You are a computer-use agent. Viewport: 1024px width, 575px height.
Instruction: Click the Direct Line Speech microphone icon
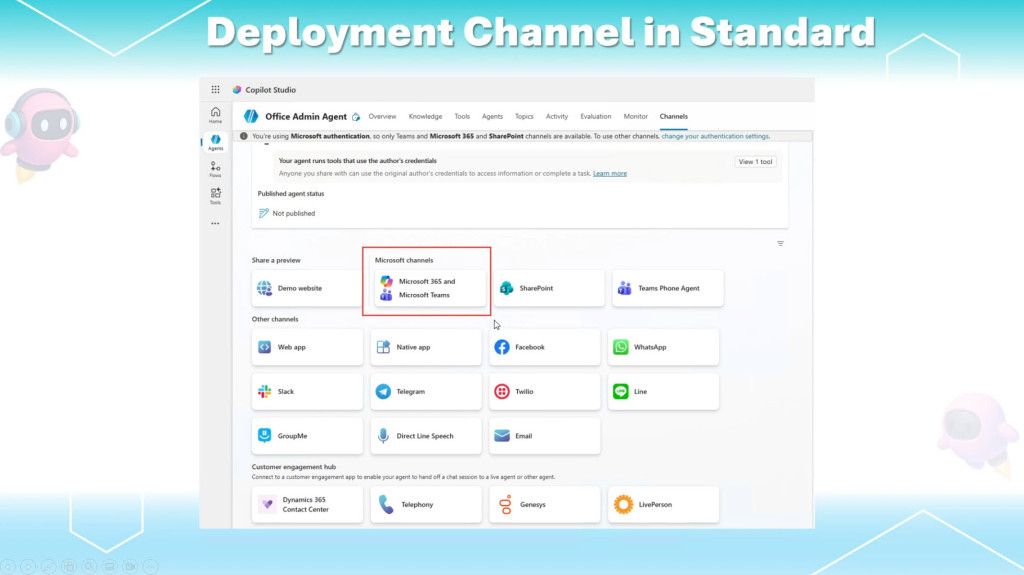[383, 436]
